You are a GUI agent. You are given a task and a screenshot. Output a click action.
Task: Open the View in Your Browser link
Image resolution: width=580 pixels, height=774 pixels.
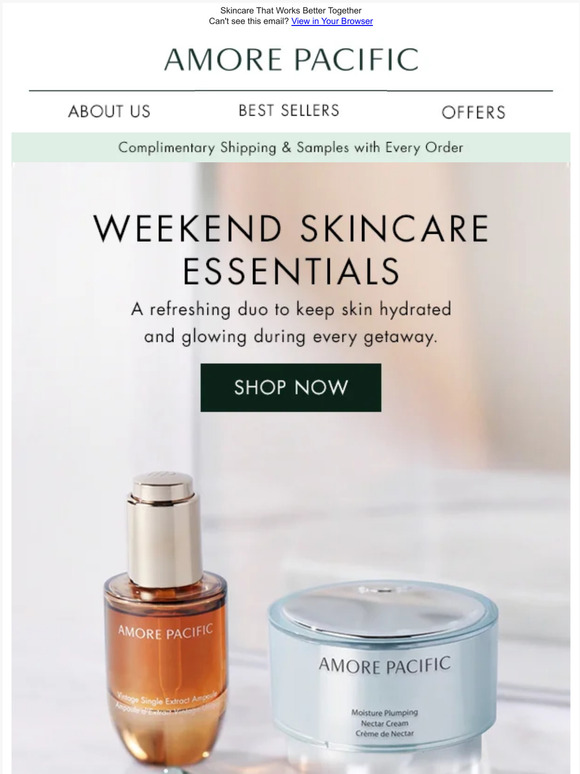[332, 21]
